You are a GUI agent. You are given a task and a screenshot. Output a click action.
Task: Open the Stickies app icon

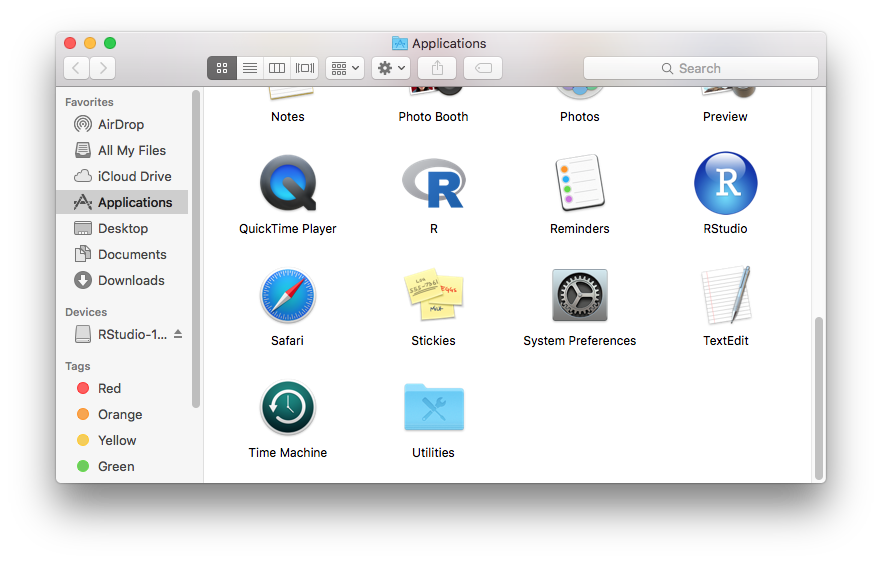[x=433, y=296]
